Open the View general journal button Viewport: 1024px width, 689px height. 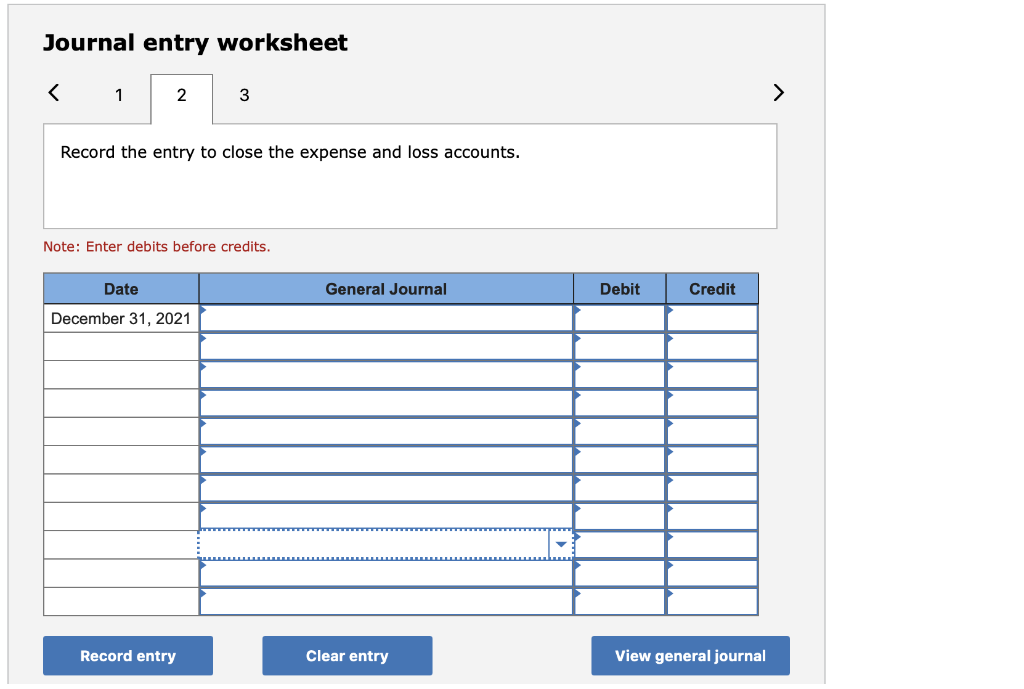(689, 655)
